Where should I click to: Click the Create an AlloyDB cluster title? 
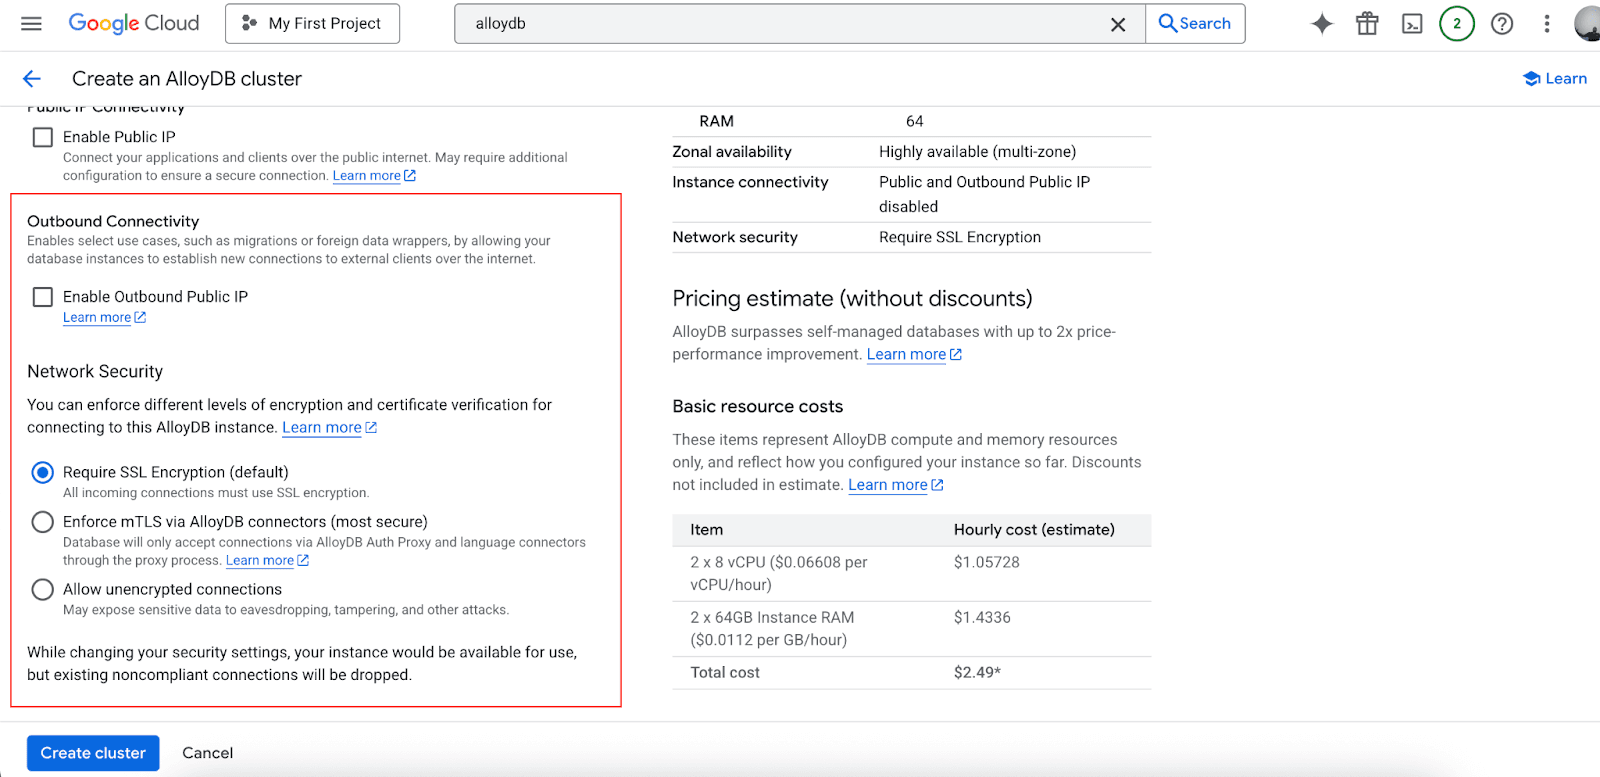187,79
